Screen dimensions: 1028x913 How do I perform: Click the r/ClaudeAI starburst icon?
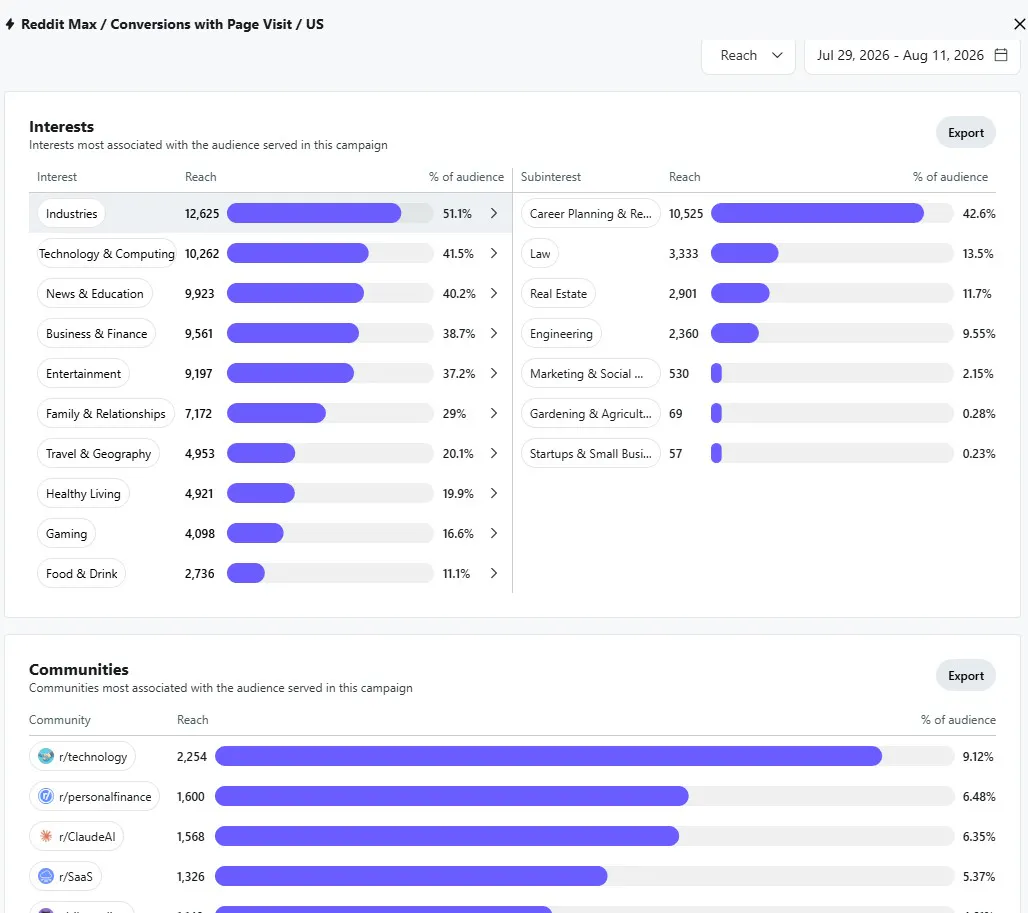point(46,836)
